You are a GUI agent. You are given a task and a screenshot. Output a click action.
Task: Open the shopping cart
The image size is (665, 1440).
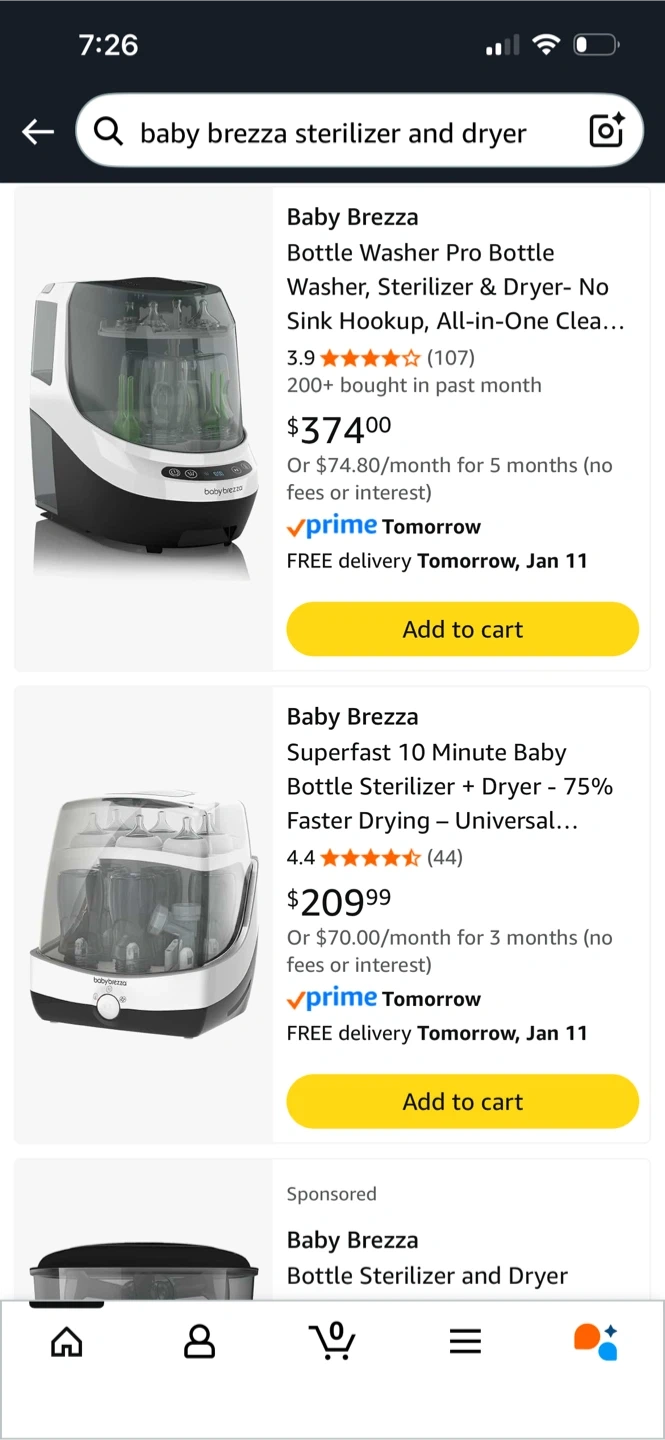(x=331, y=1340)
